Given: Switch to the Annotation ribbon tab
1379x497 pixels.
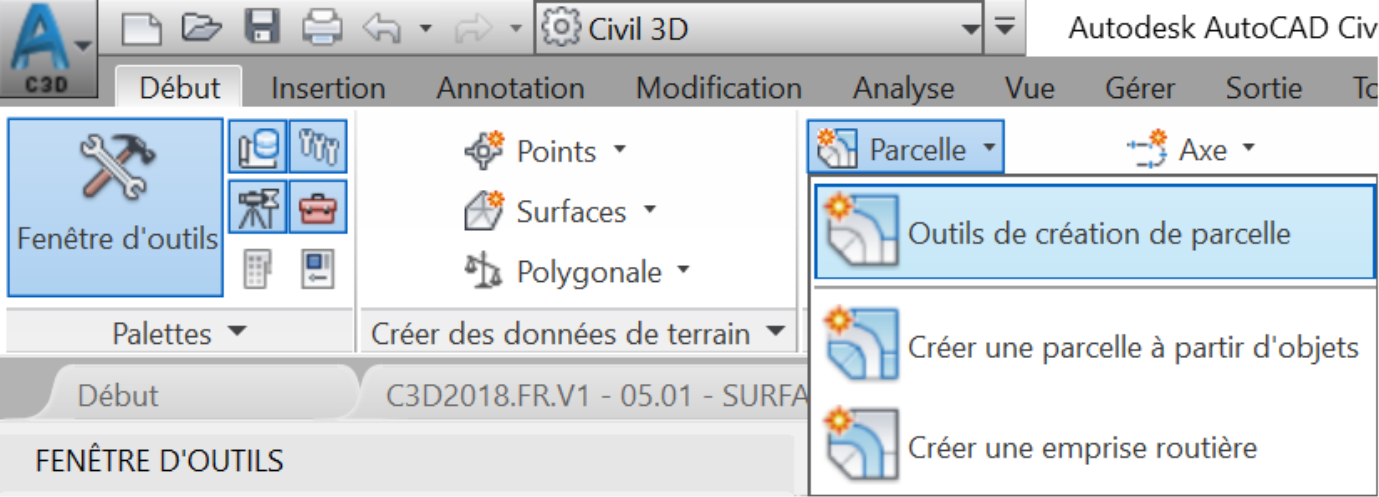Looking at the screenshot, I should tap(510, 88).
